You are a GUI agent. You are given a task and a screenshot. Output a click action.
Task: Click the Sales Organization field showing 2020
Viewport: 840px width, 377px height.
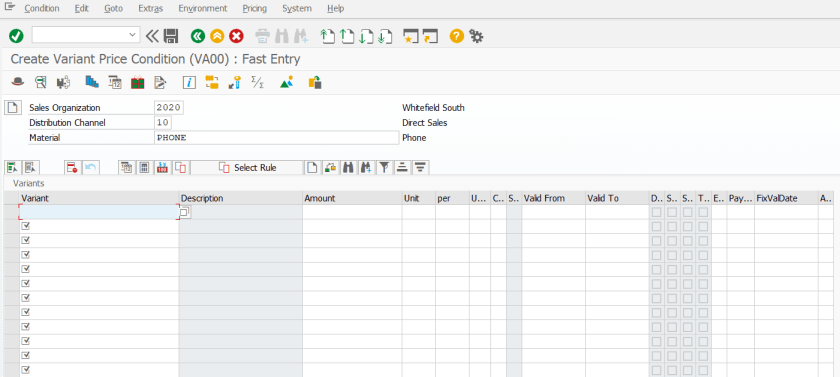[x=168, y=108]
